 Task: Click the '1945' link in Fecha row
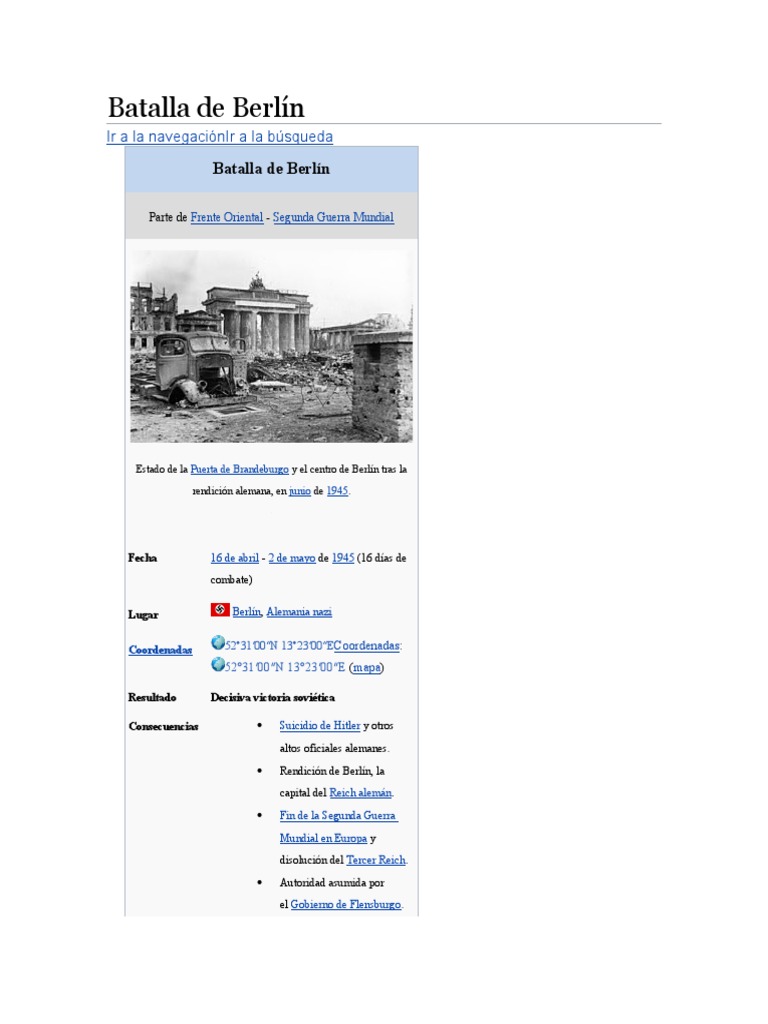point(343,558)
